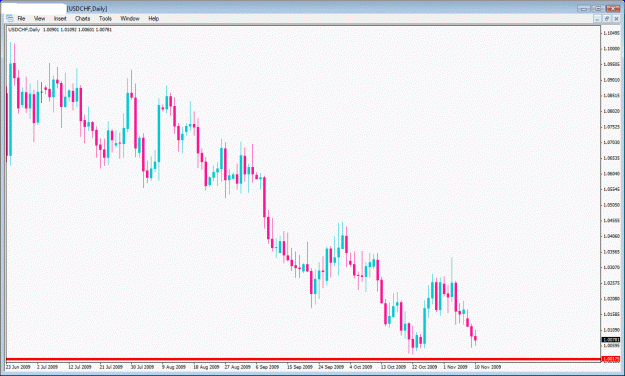Click the 1.01090 price scale label

coord(611,330)
